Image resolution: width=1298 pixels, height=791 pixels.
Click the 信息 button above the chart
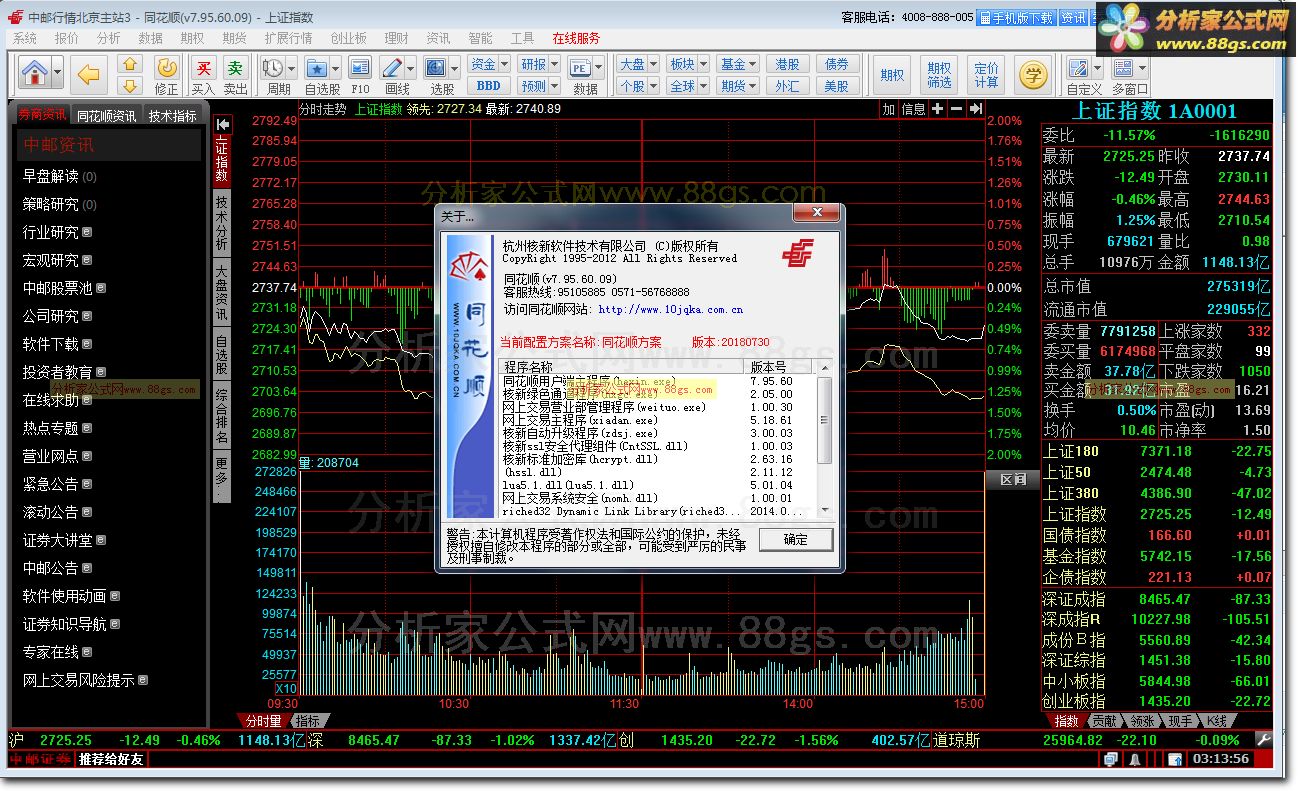click(913, 109)
